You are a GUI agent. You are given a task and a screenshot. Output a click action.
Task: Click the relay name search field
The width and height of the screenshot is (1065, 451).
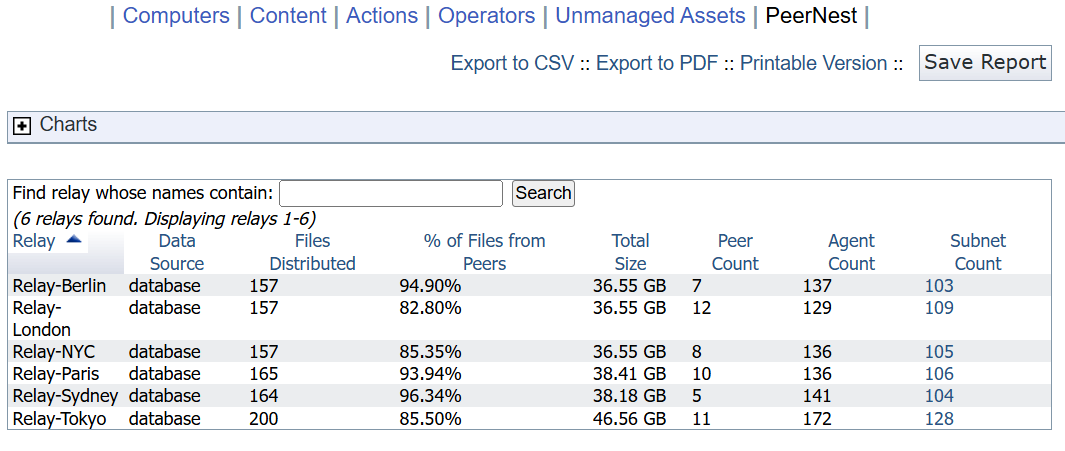click(391, 193)
